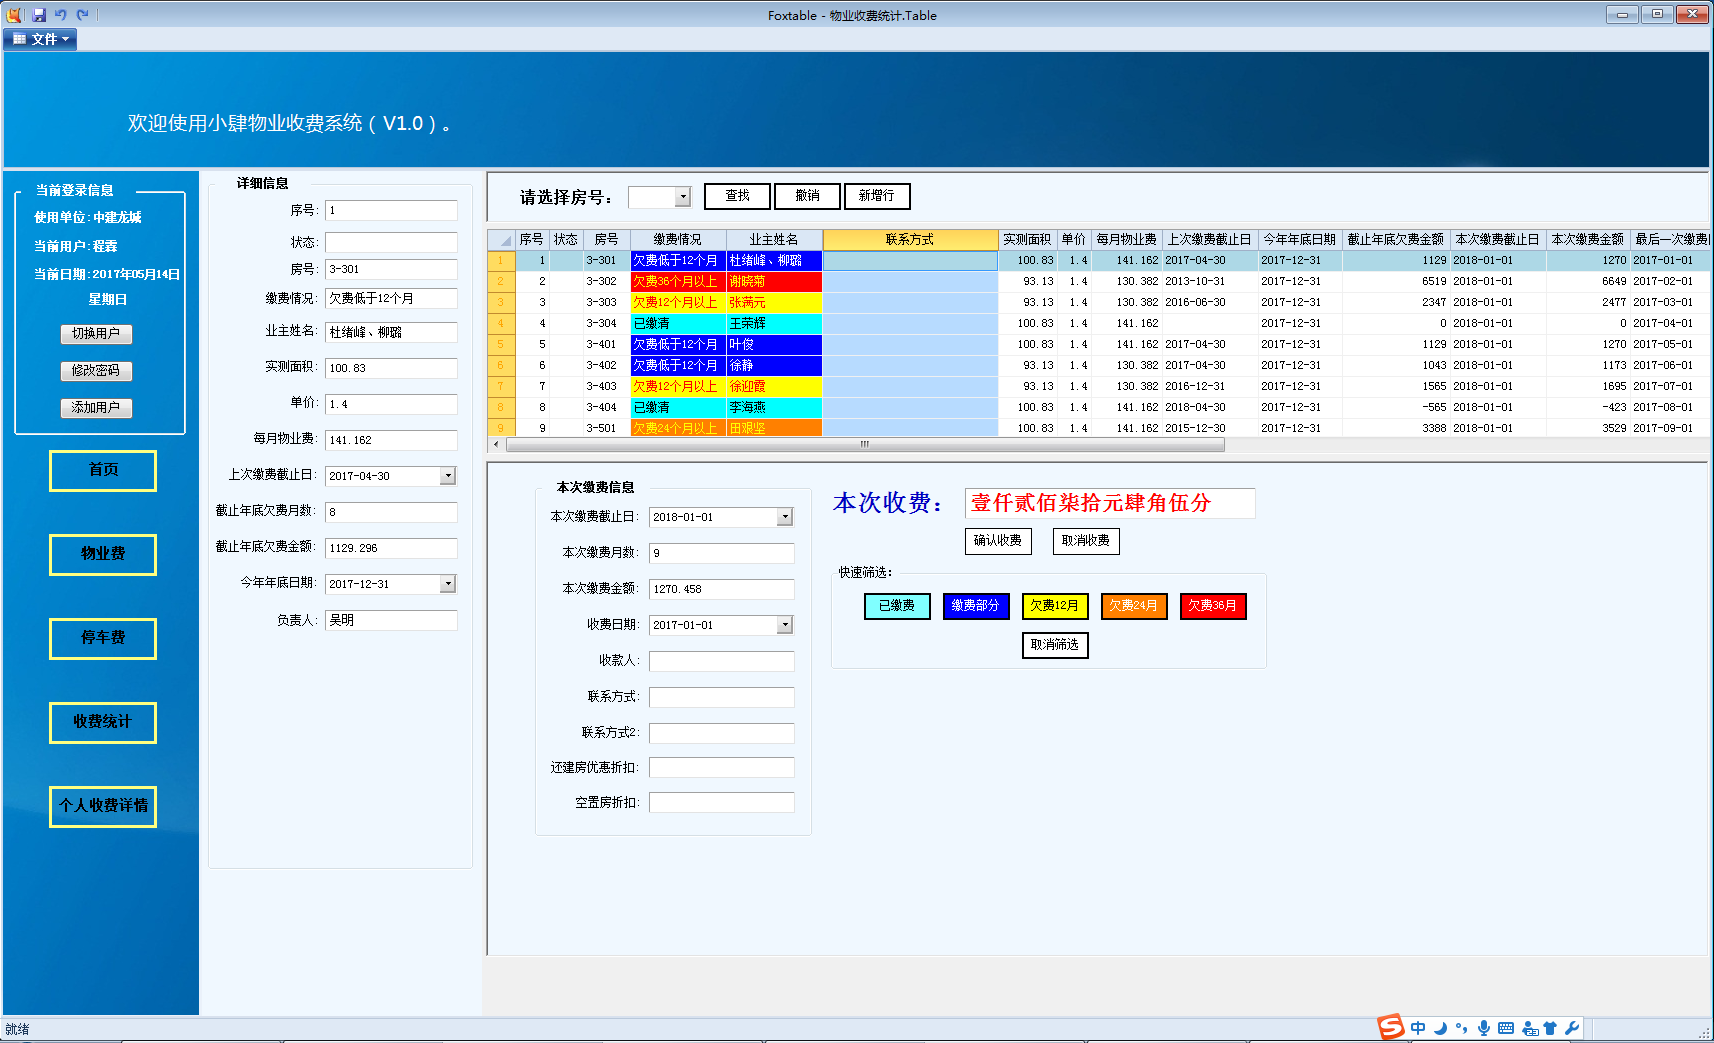Expand the 今年年底日期 date dropdown
The image size is (1714, 1043).
click(x=448, y=584)
